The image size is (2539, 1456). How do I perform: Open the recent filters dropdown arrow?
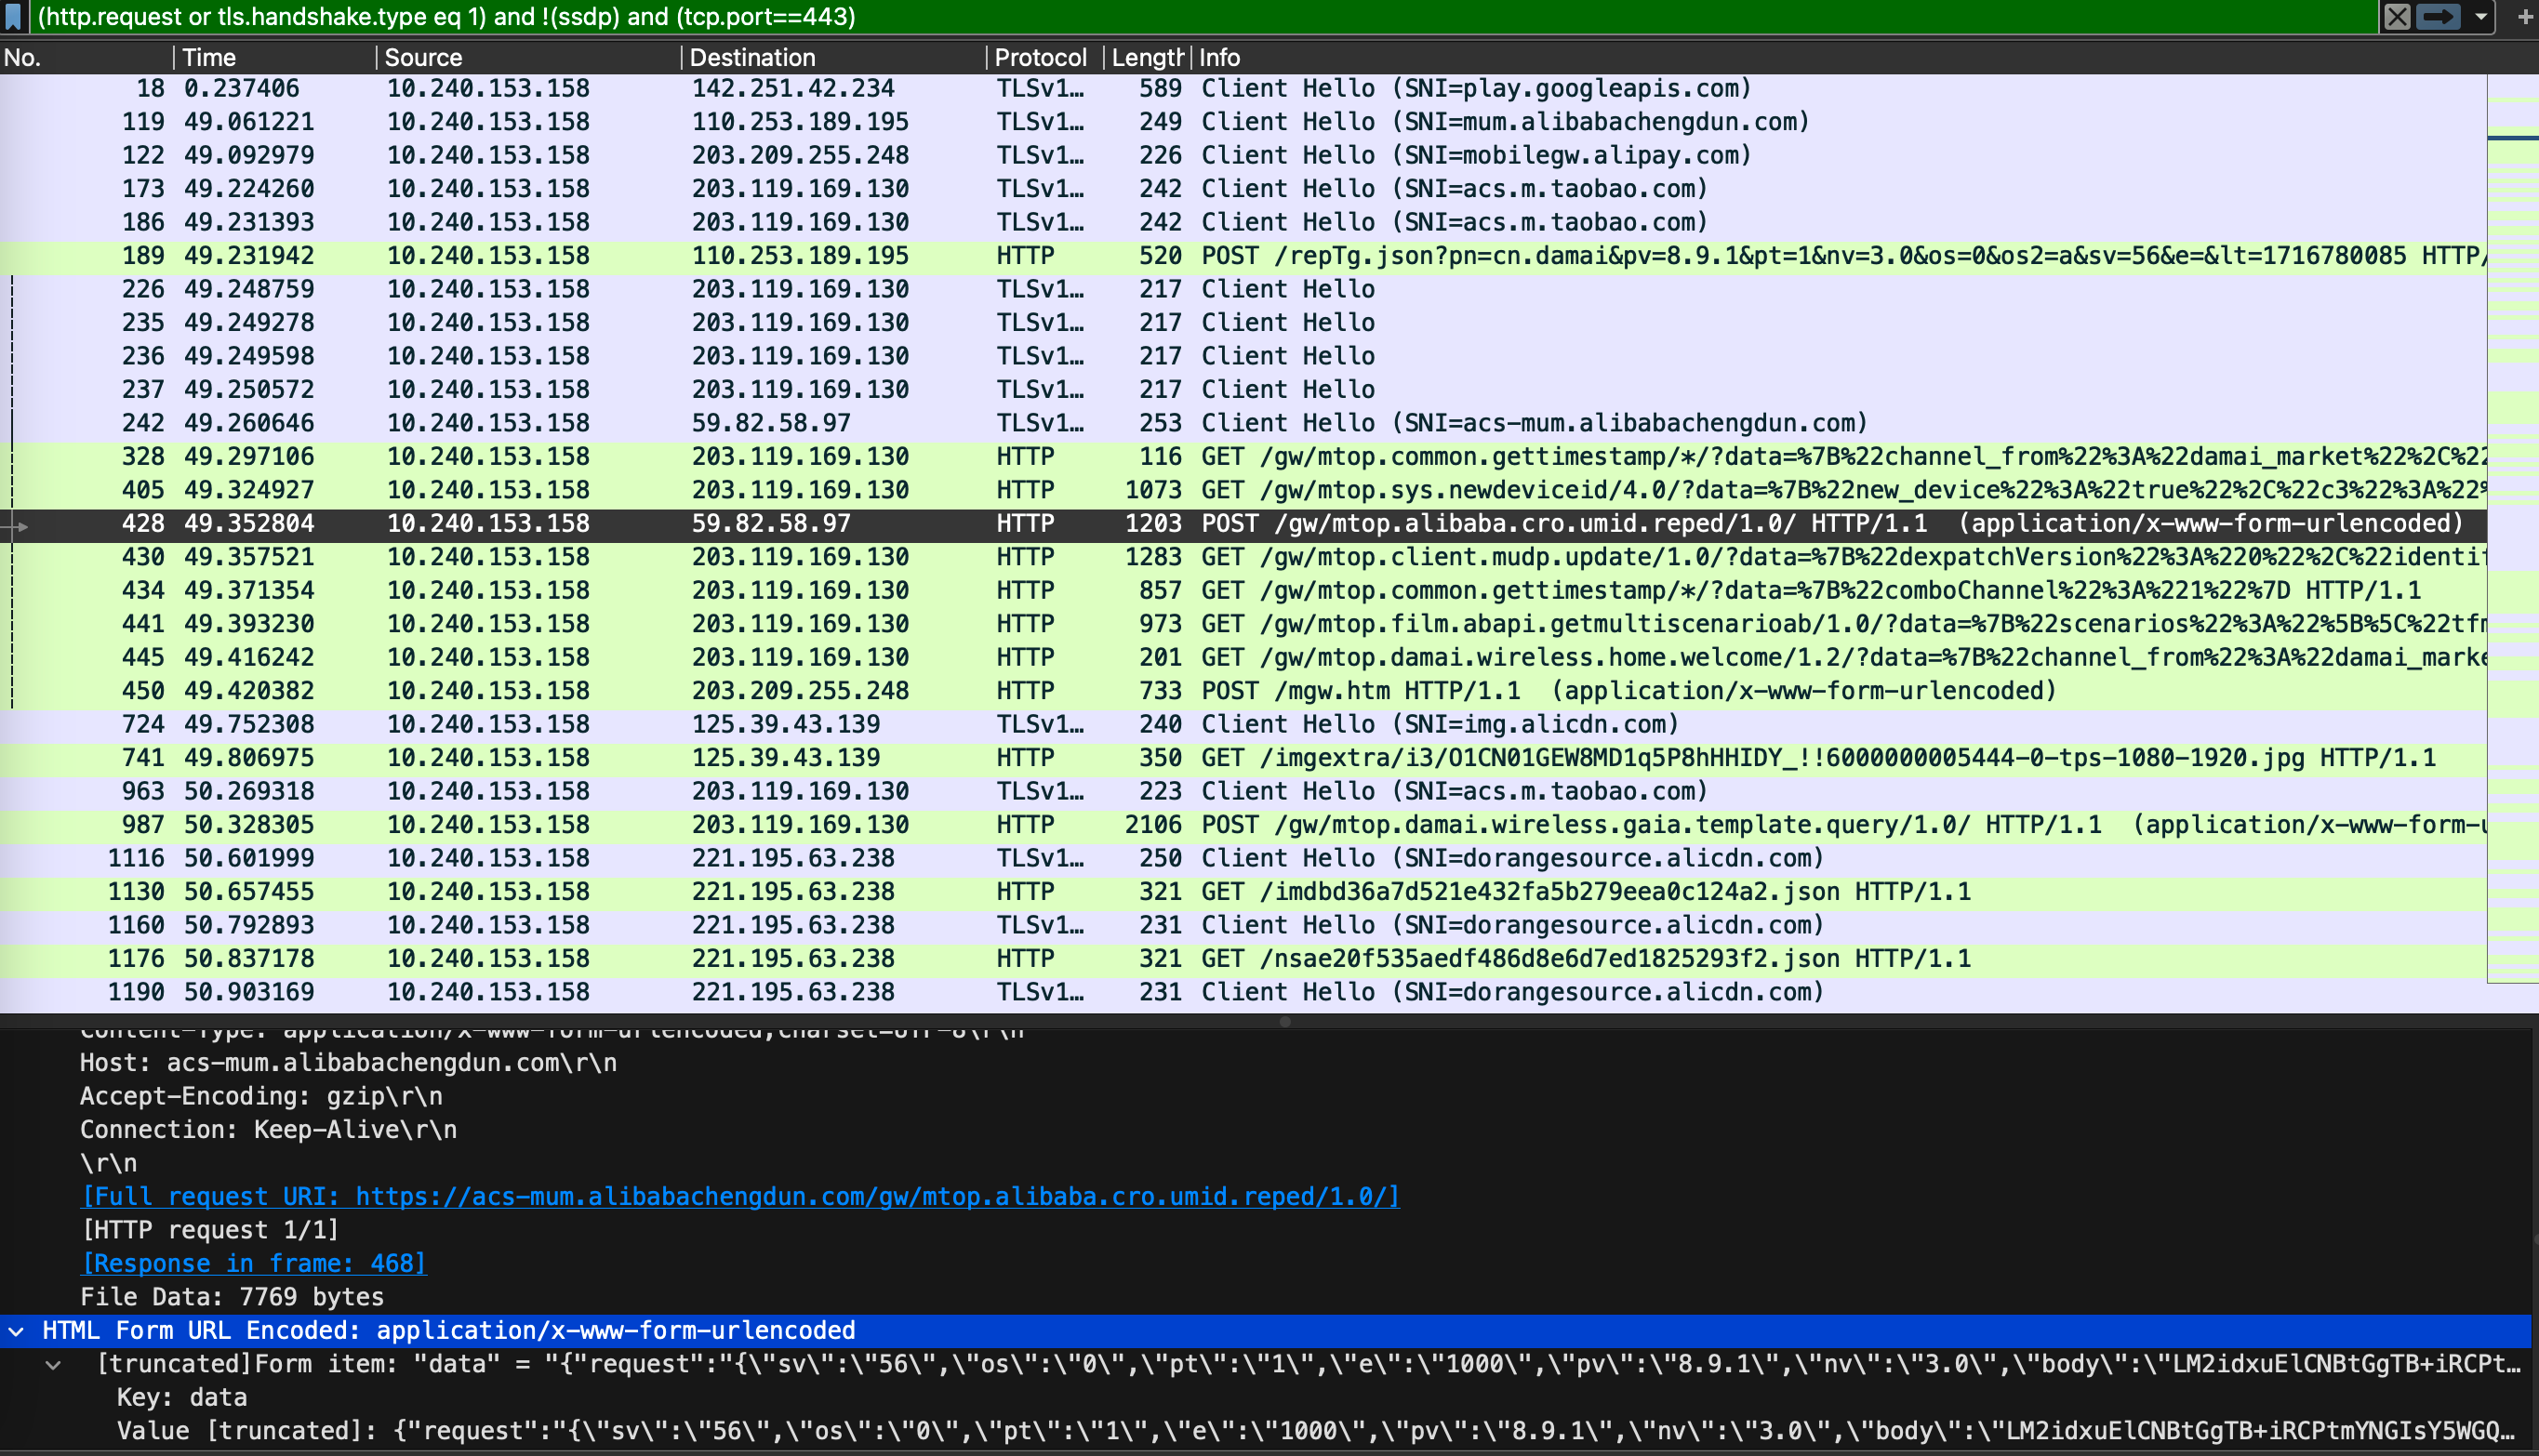tap(2481, 17)
